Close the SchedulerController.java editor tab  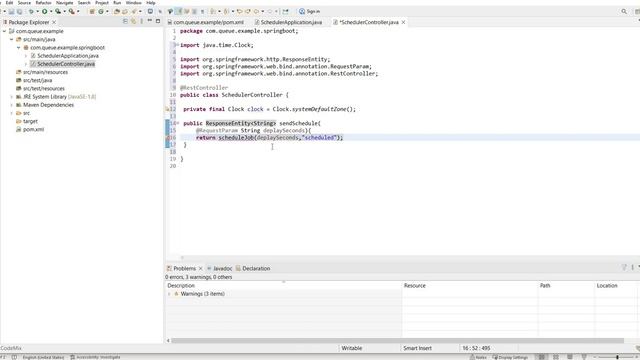point(403,22)
